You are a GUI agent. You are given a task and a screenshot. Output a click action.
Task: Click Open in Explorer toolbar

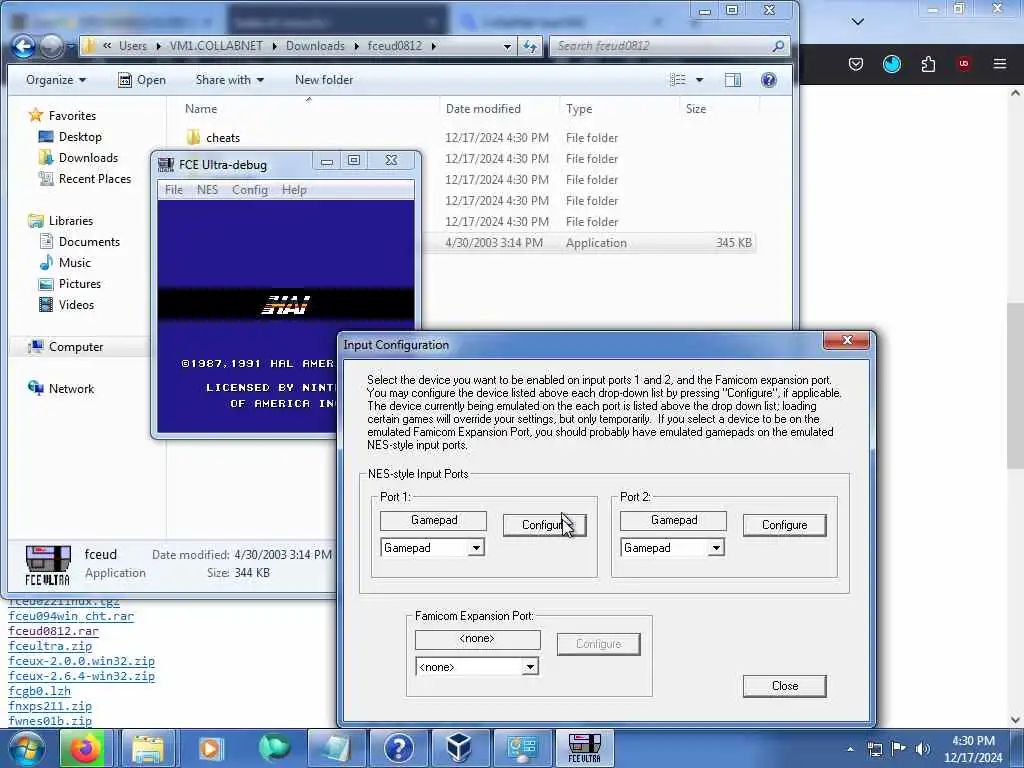[x=142, y=80]
